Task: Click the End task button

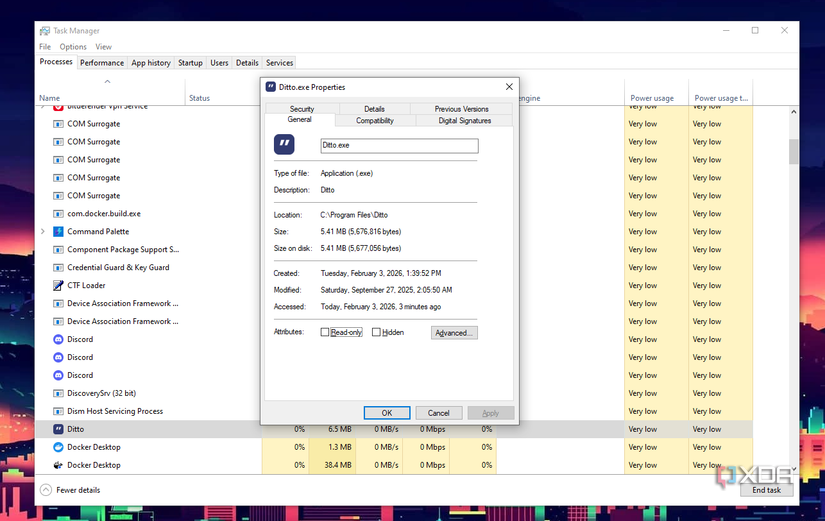Action: pos(766,490)
